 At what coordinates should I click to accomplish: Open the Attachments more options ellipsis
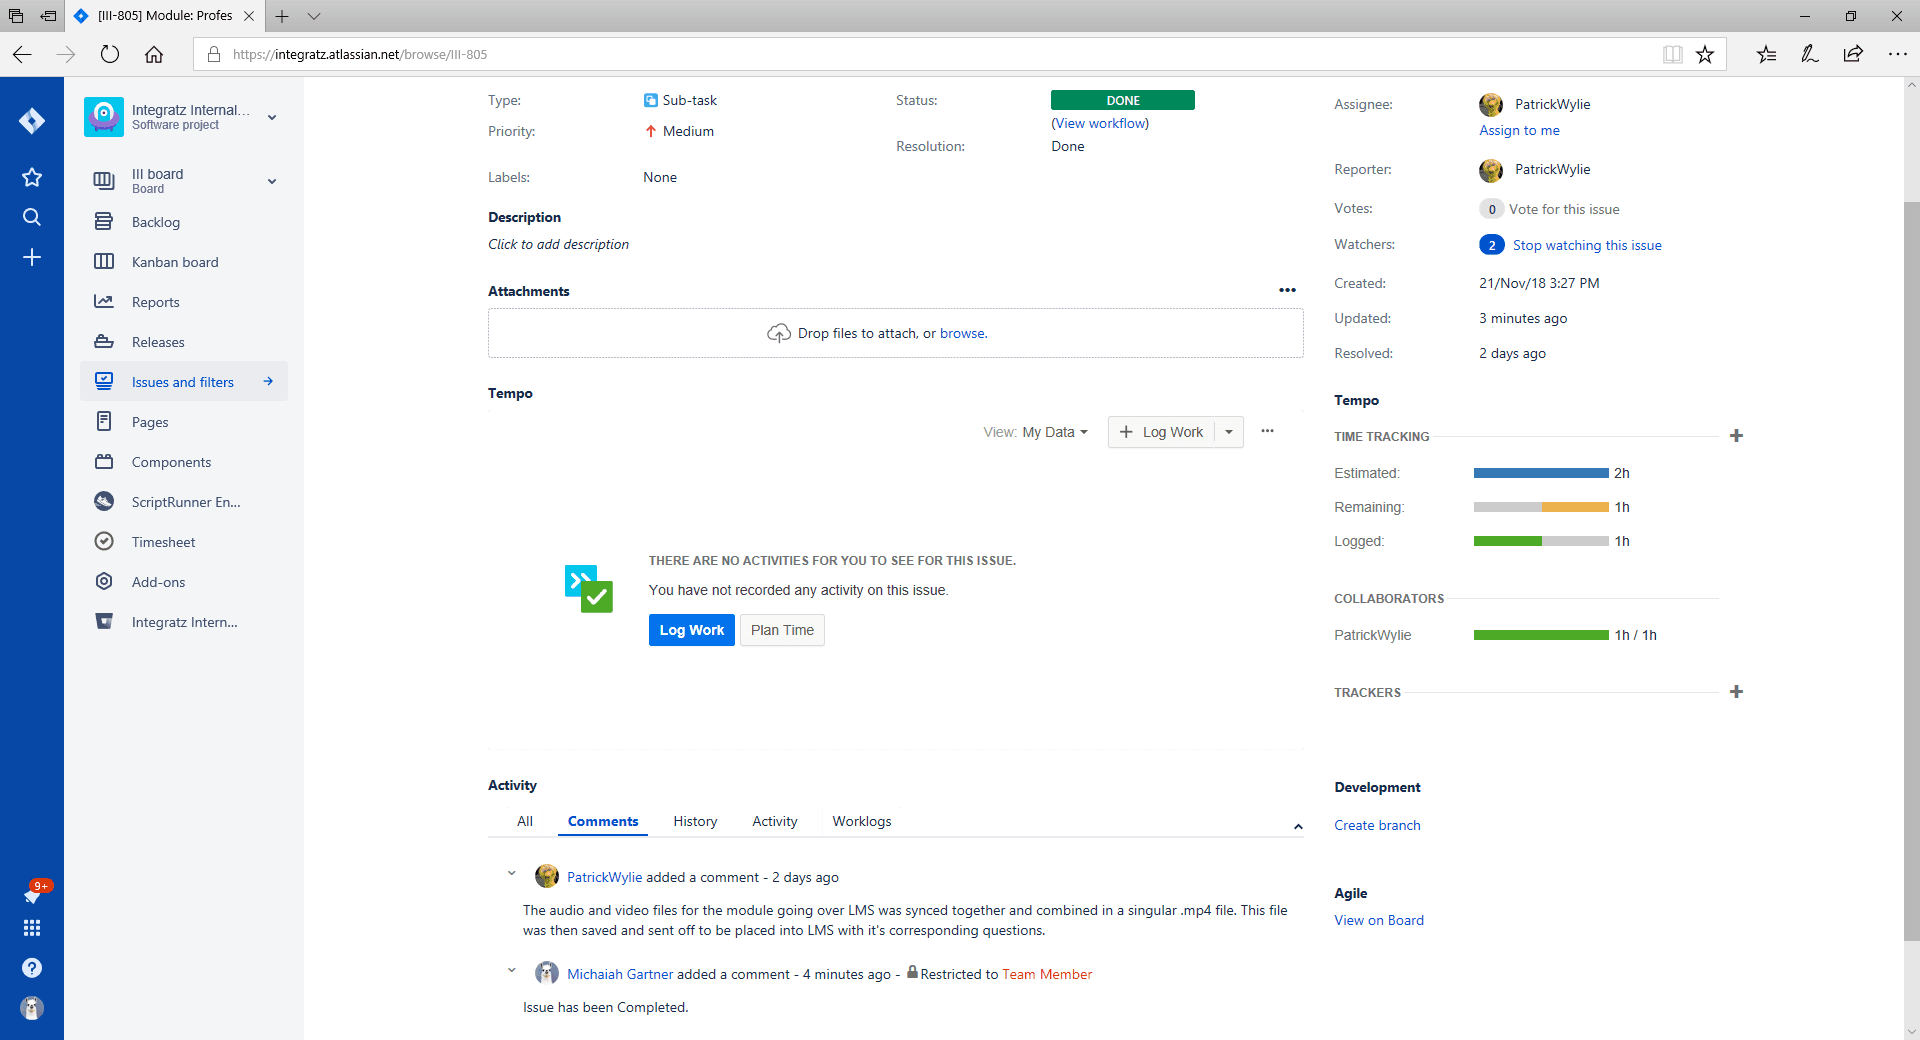coord(1287,291)
